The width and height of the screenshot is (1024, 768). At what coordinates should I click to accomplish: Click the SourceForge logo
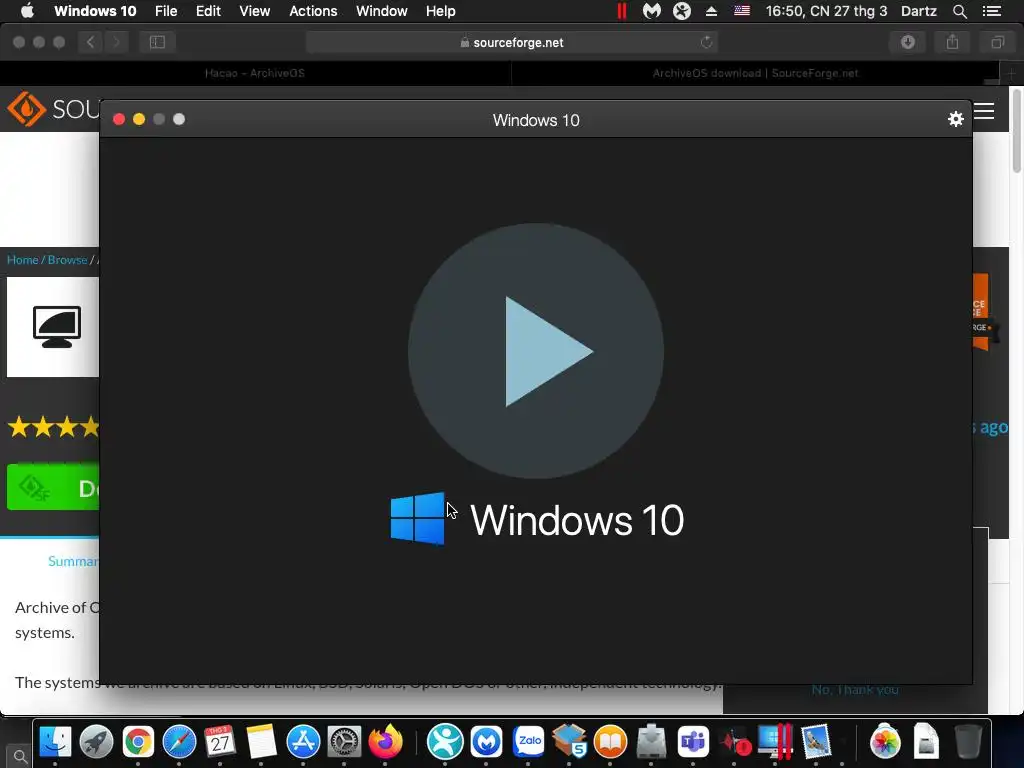pyautogui.click(x=52, y=109)
